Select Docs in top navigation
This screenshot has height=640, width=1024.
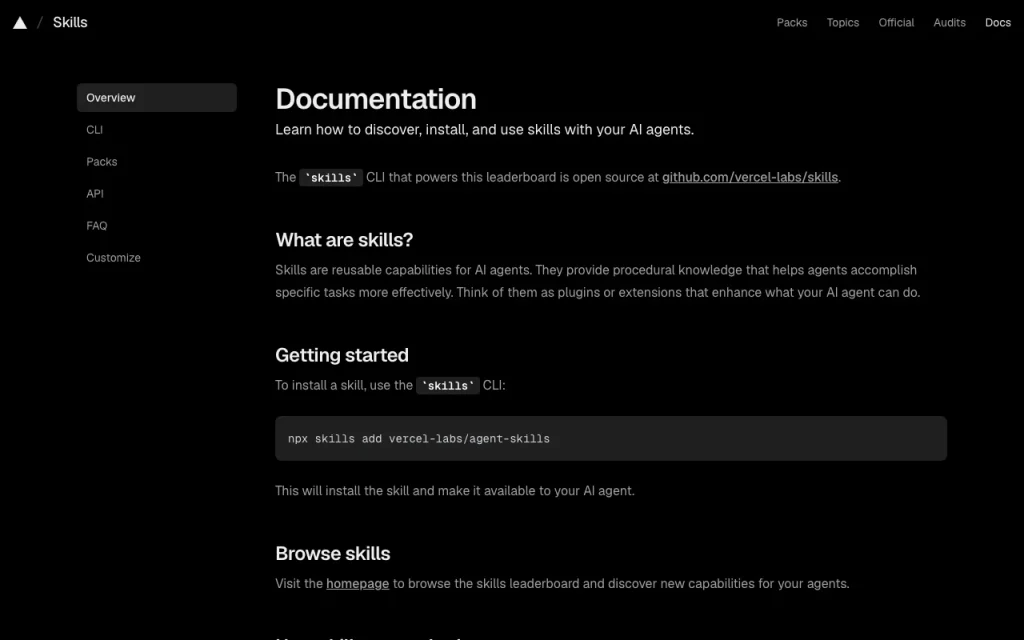[997, 22]
